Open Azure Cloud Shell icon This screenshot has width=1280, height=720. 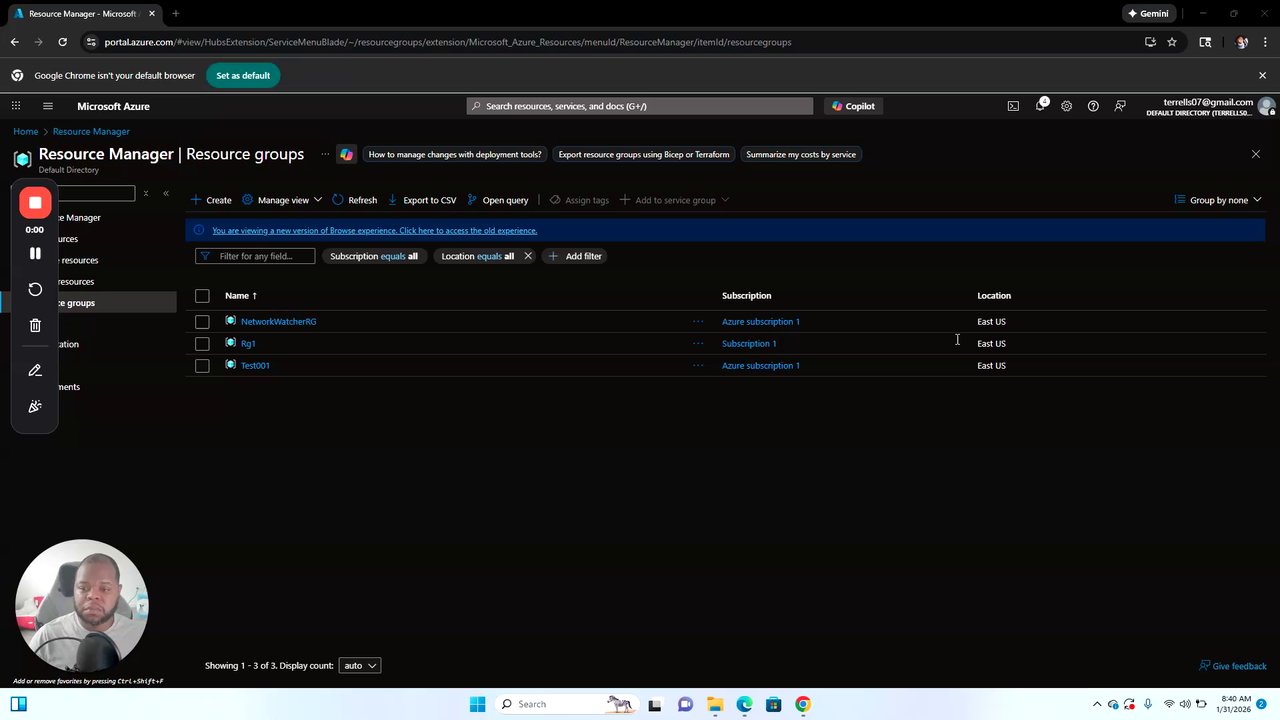click(1013, 106)
